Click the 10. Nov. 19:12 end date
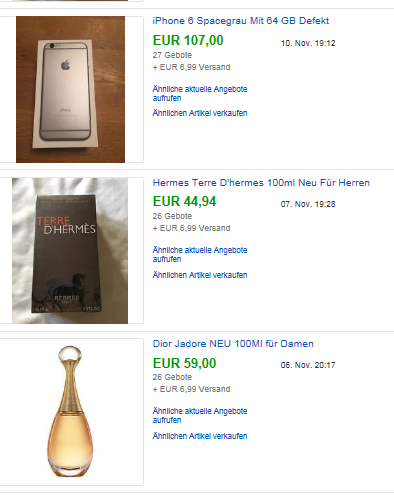This screenshot has height=495, width=394. (308, 43)
